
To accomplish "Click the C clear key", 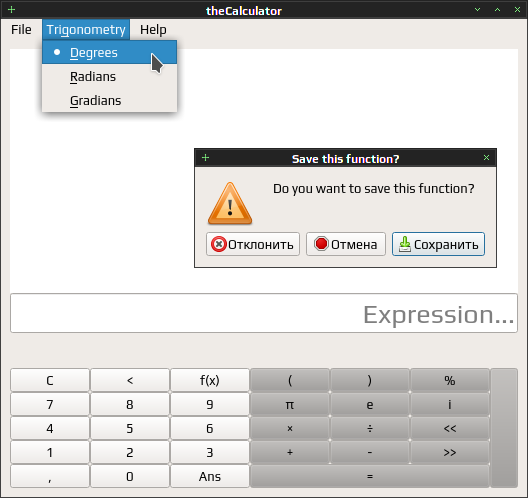I will [x=50, y=380].
